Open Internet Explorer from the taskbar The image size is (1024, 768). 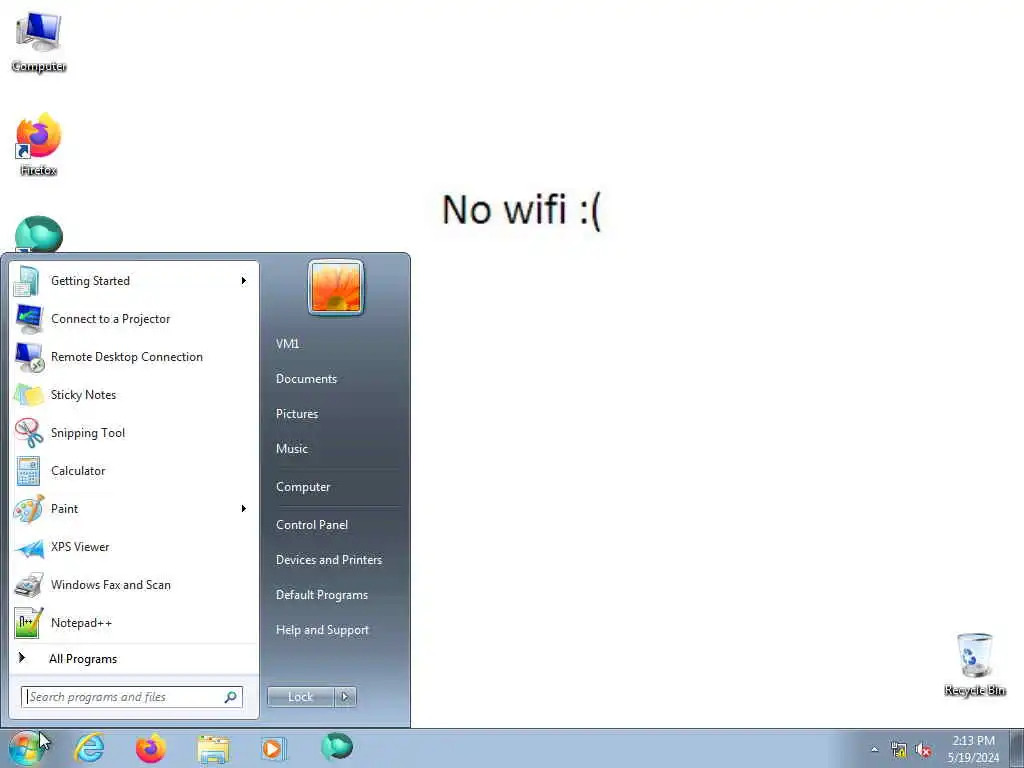pyautogui.click(x=89, y=748)
